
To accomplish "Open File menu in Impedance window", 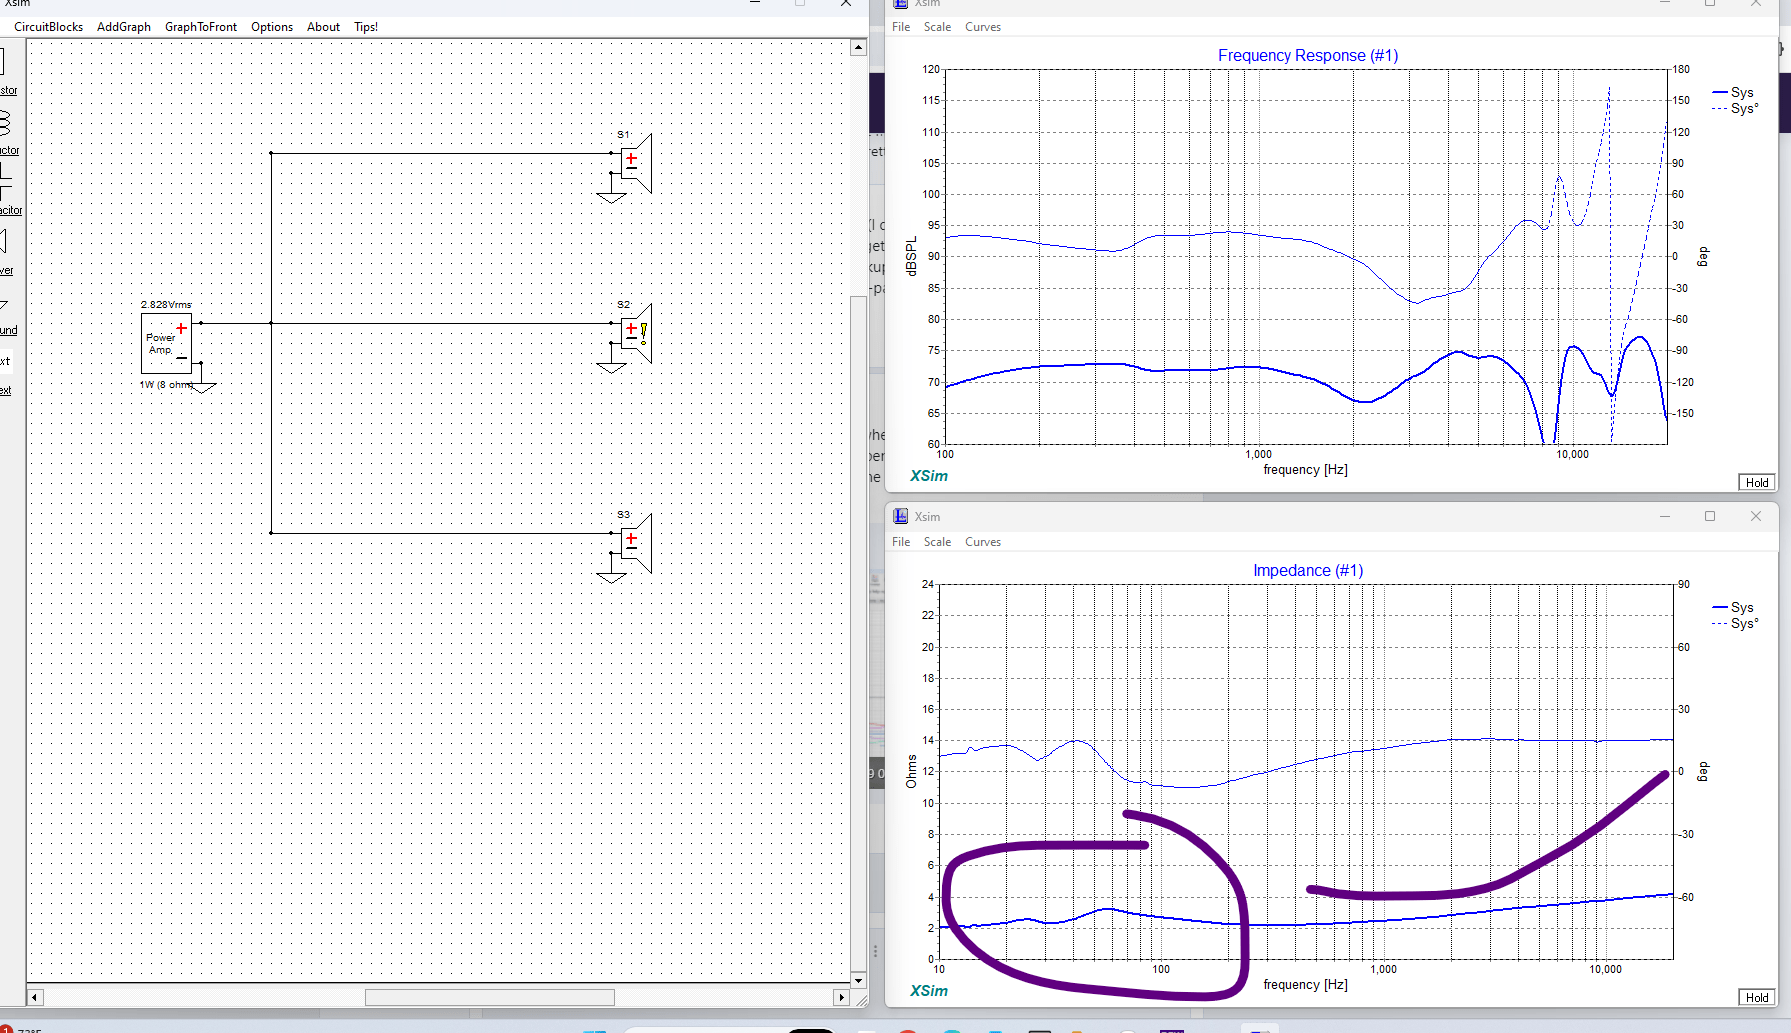I will pyautogui.click(x=901, y=542).
